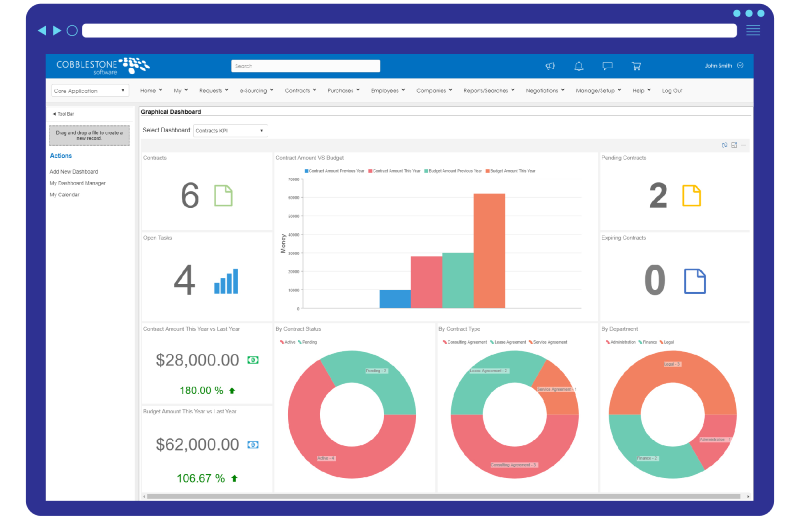Screen dimensions: 800x520
Task: Click the green money icon beside $28,000.00
Action: coord(253,360)
